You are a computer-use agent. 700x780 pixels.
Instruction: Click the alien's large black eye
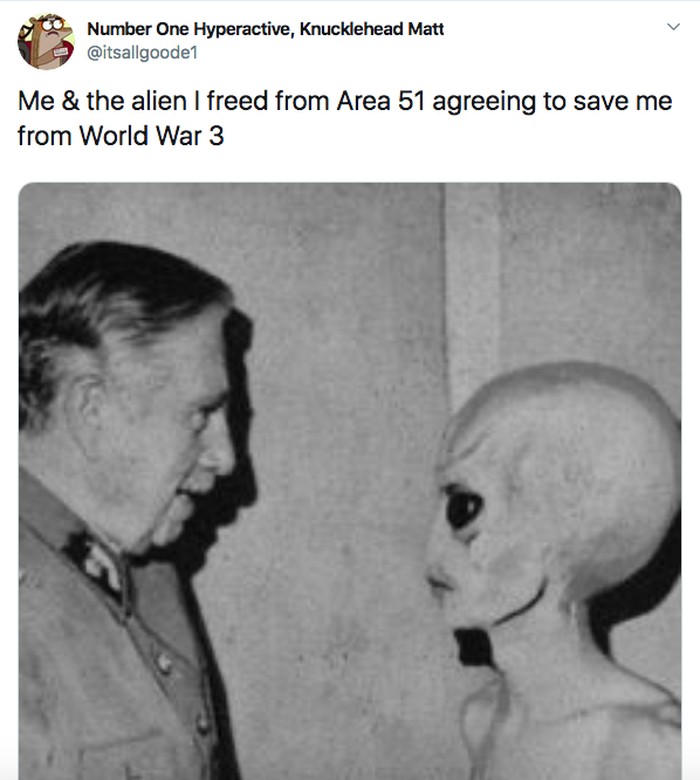[463, 506]
